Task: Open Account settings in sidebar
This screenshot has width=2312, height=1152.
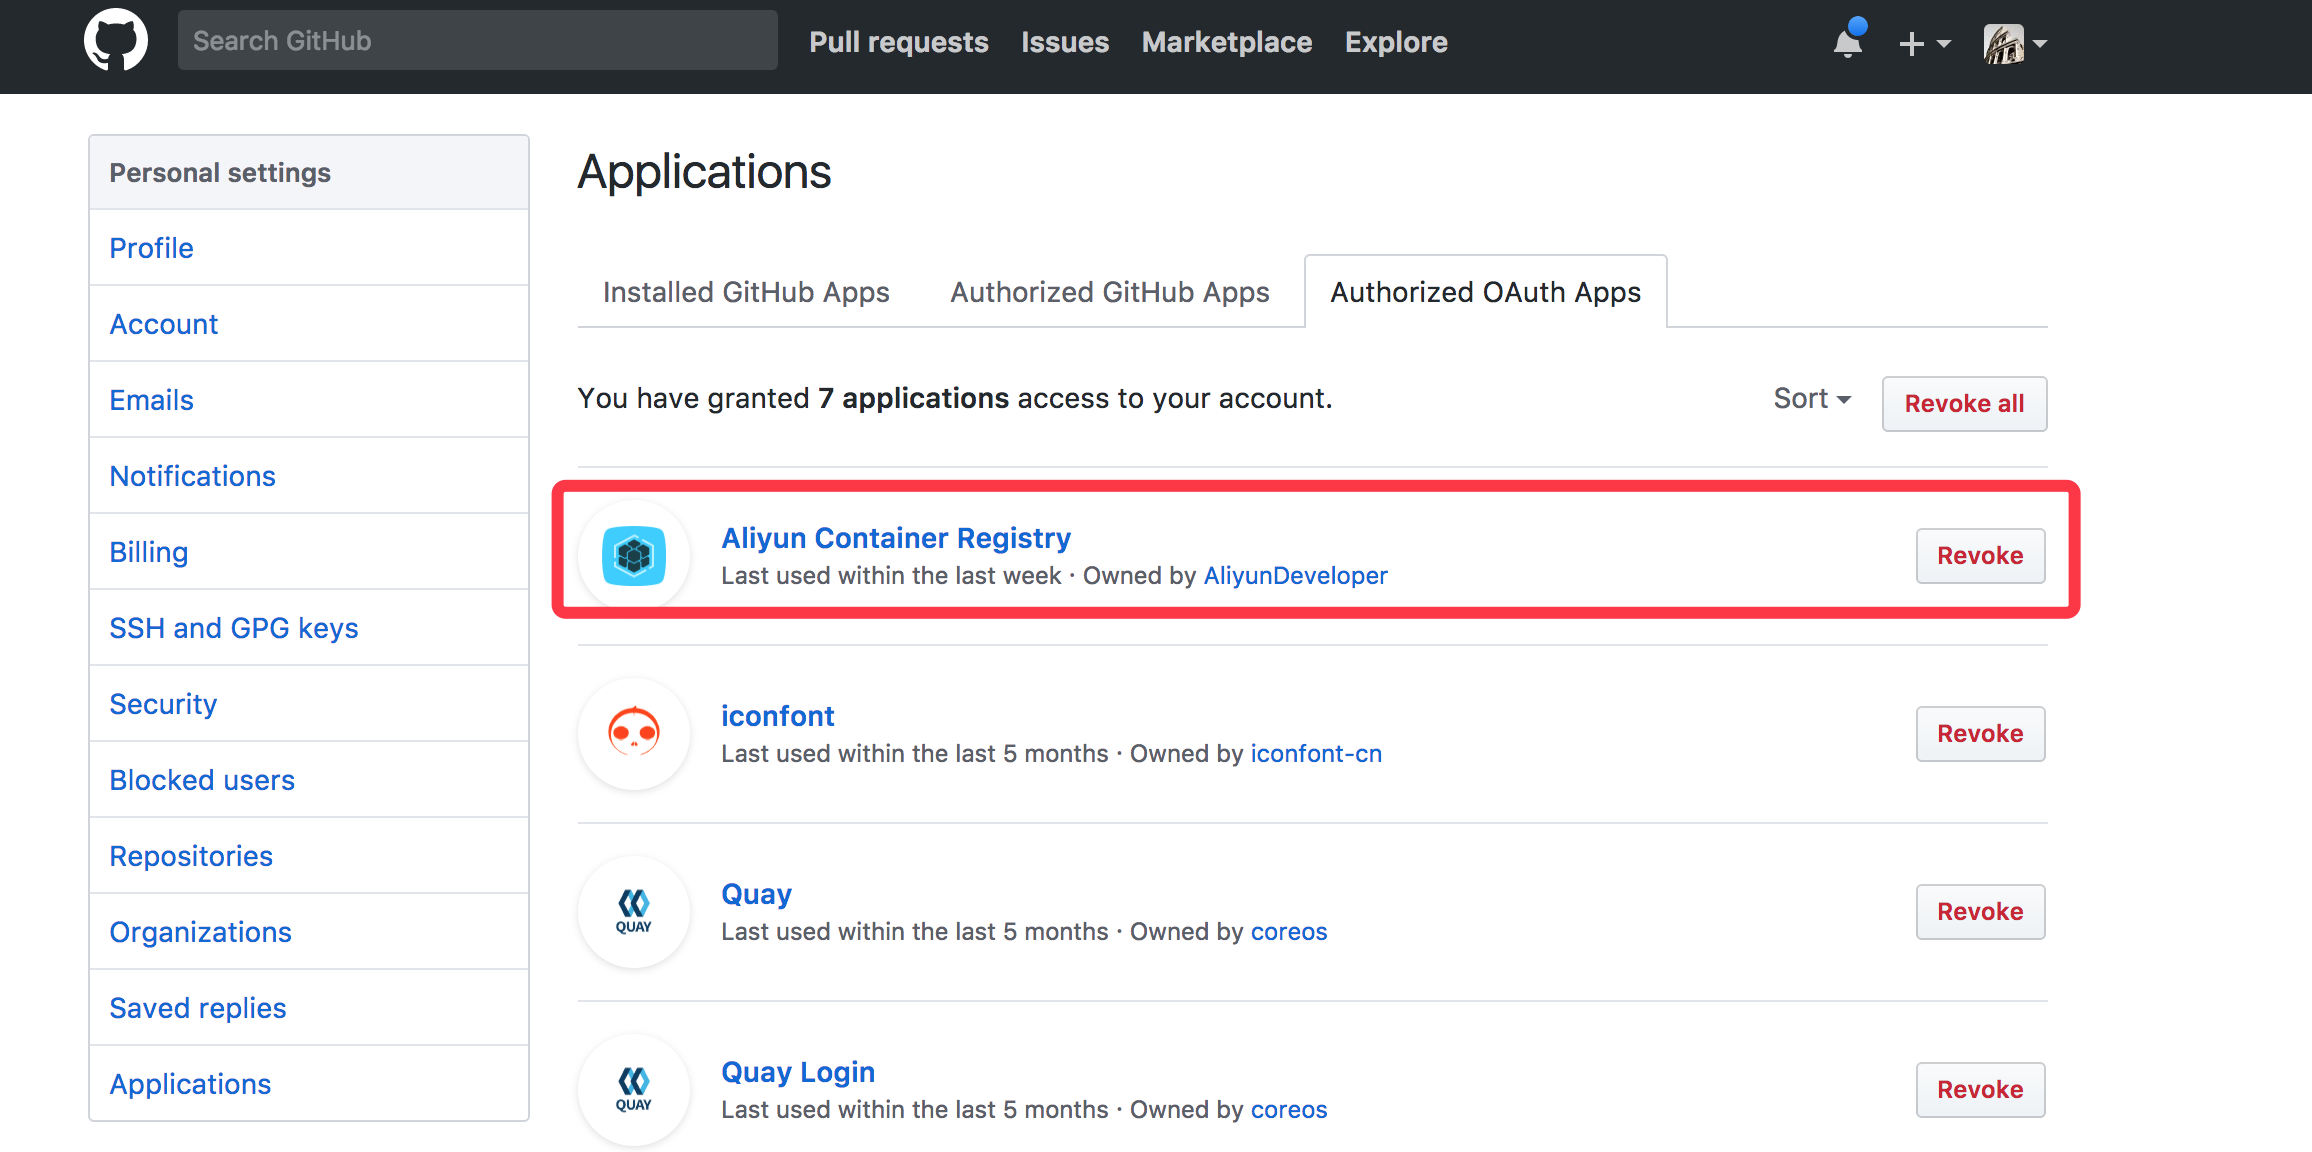Action: (x=309, y=324)
